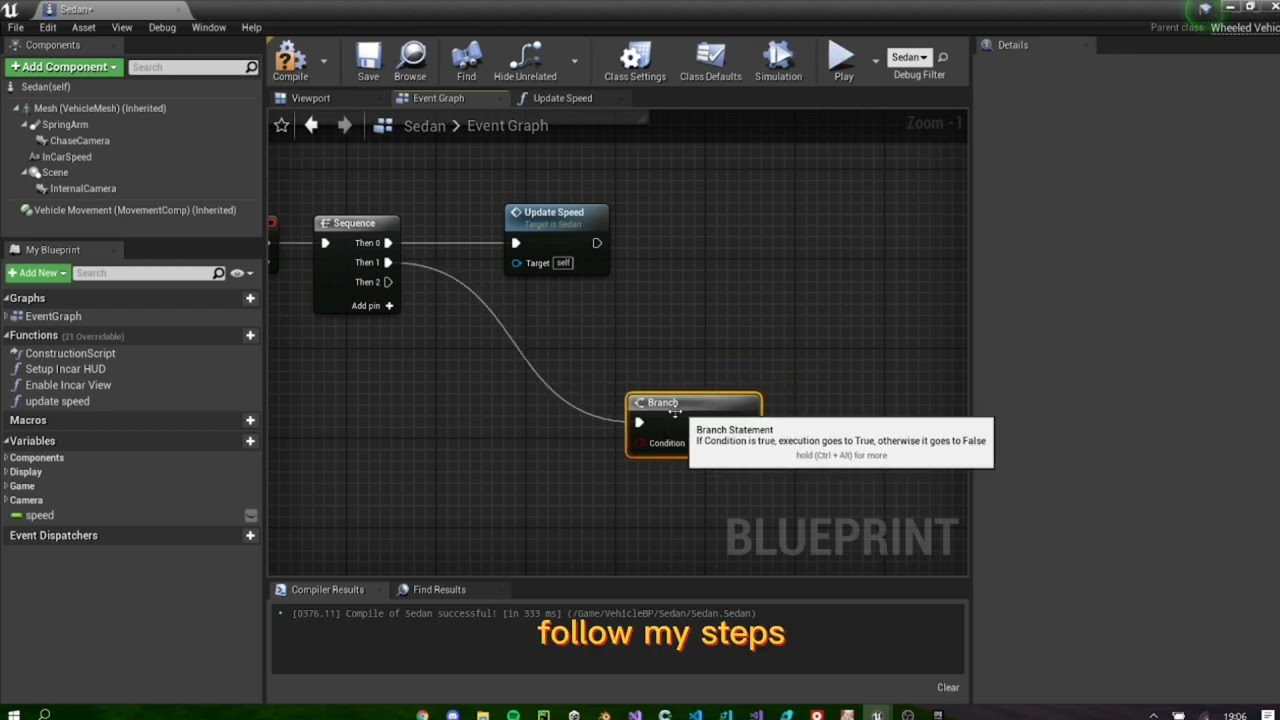Expand the Display variable category
The height and width of the screenshot is (720, 1280).
(x=6, y=472)
